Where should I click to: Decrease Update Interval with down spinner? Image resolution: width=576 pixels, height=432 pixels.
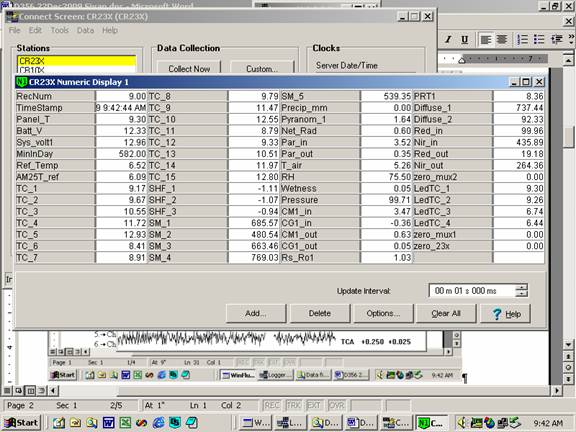click(522, 294)
